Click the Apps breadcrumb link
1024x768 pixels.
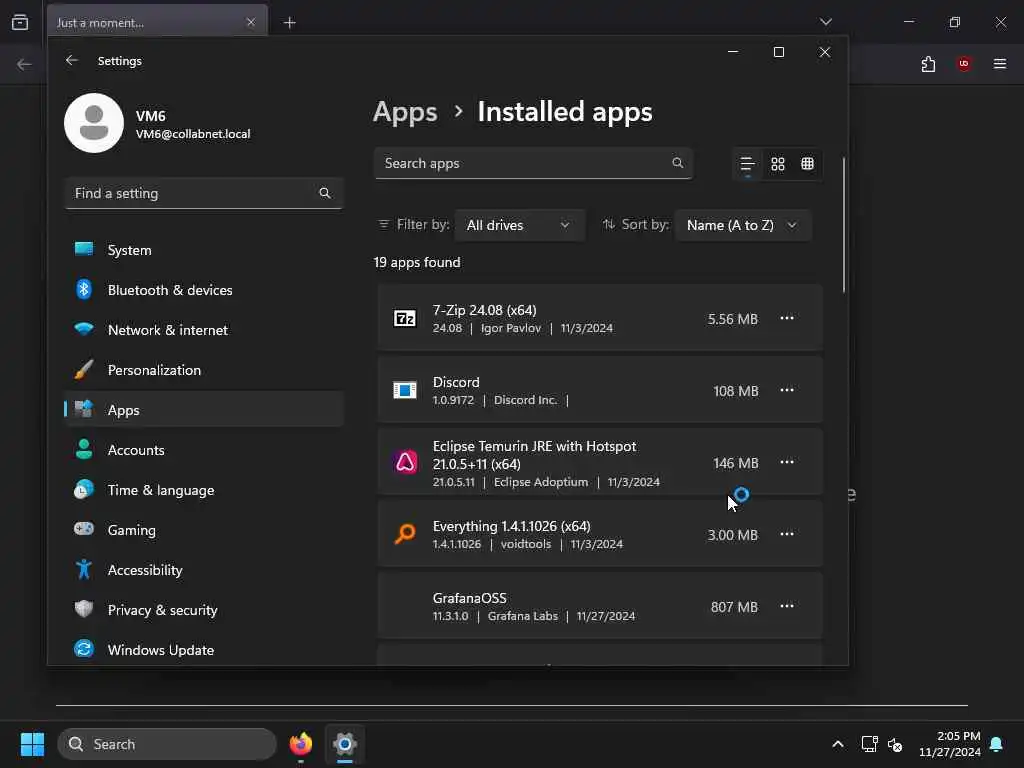click(x=405, y=112)
